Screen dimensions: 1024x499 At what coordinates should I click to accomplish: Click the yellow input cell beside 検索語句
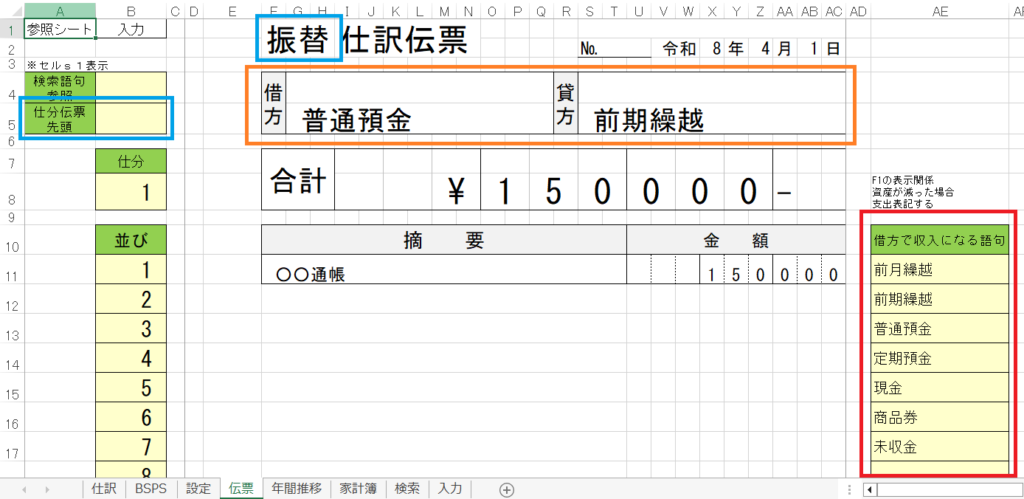131,87
